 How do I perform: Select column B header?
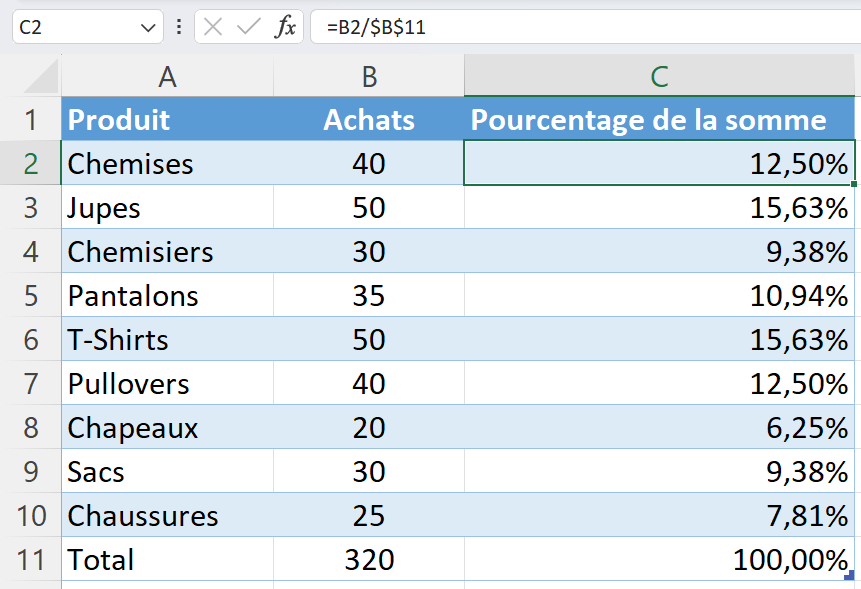pyautogui.click(x=368, y=76)
